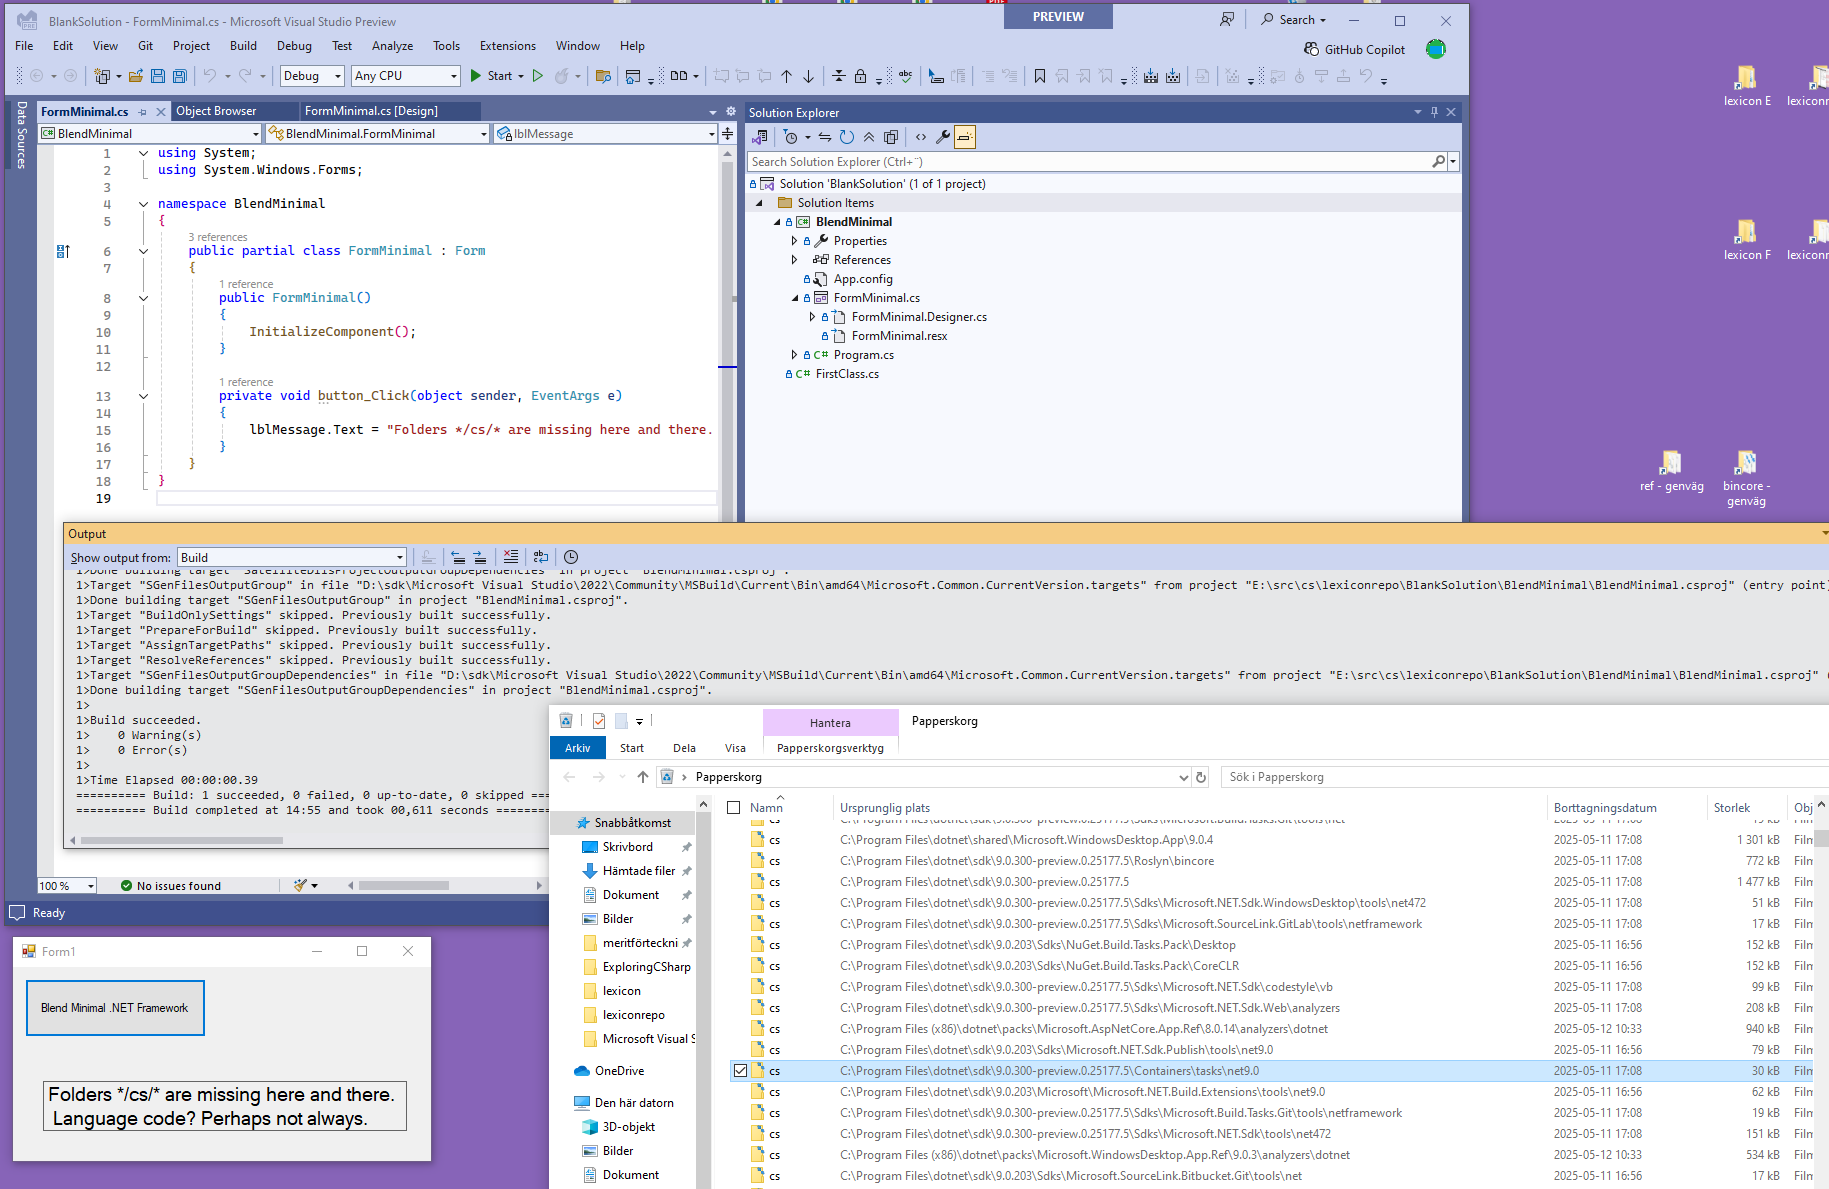Collapse all nodes in Solution Explorer
1829x1189 pixels.
(x=868, y=137)
